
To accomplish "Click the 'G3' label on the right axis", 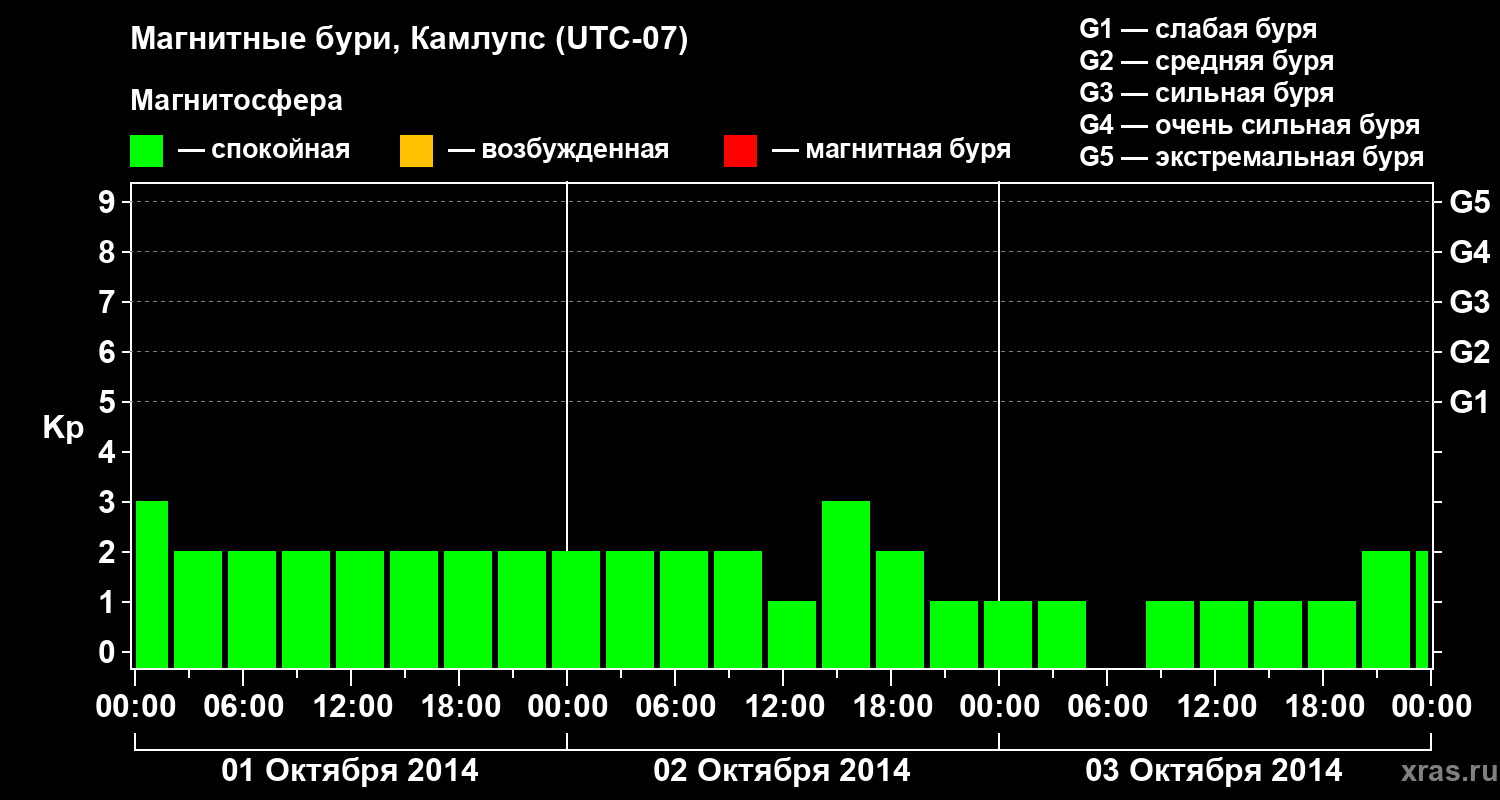I will tap(1469, 302).
